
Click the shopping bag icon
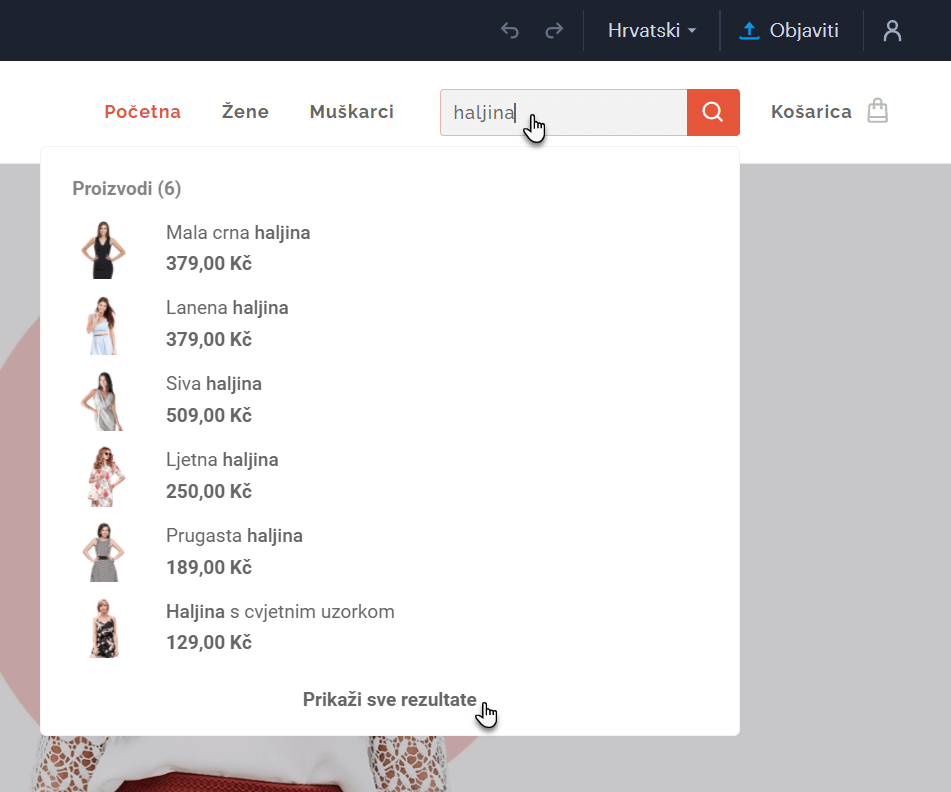(878, 111)
